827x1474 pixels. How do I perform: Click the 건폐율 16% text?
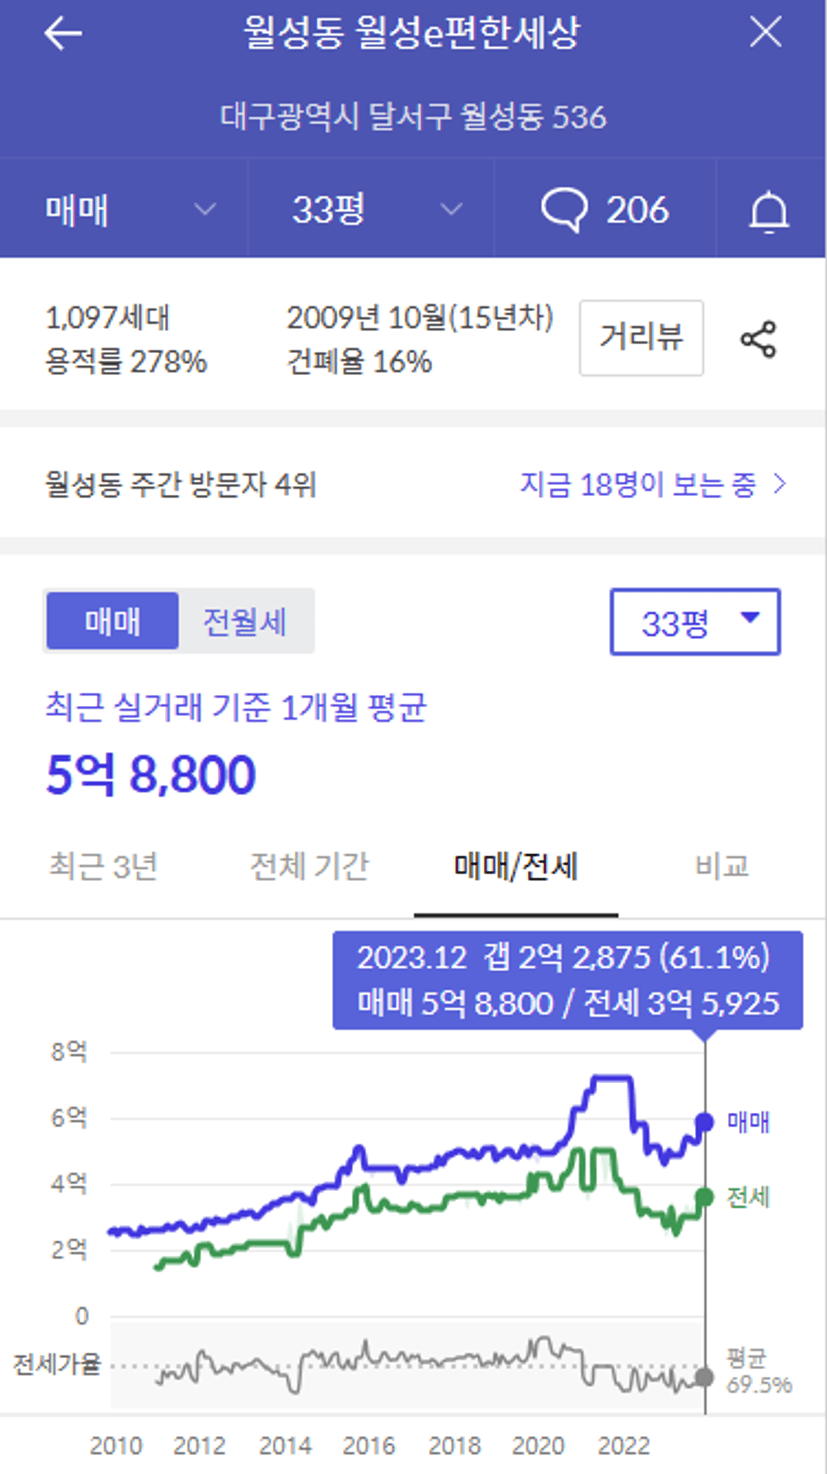point(359,361)
